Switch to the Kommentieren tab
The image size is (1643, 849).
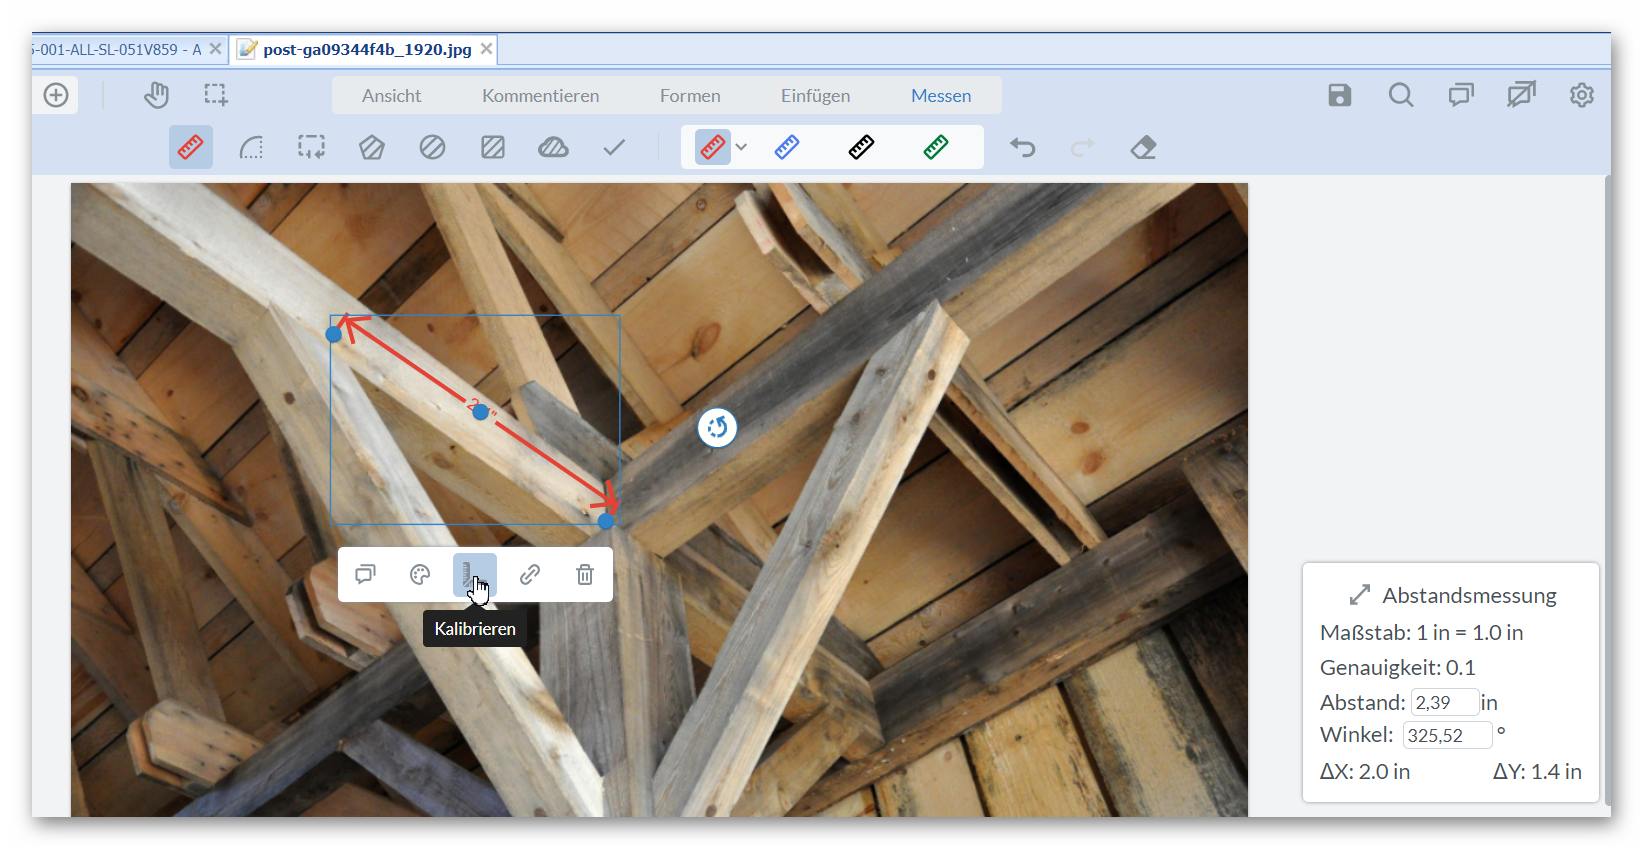(540, 96)
